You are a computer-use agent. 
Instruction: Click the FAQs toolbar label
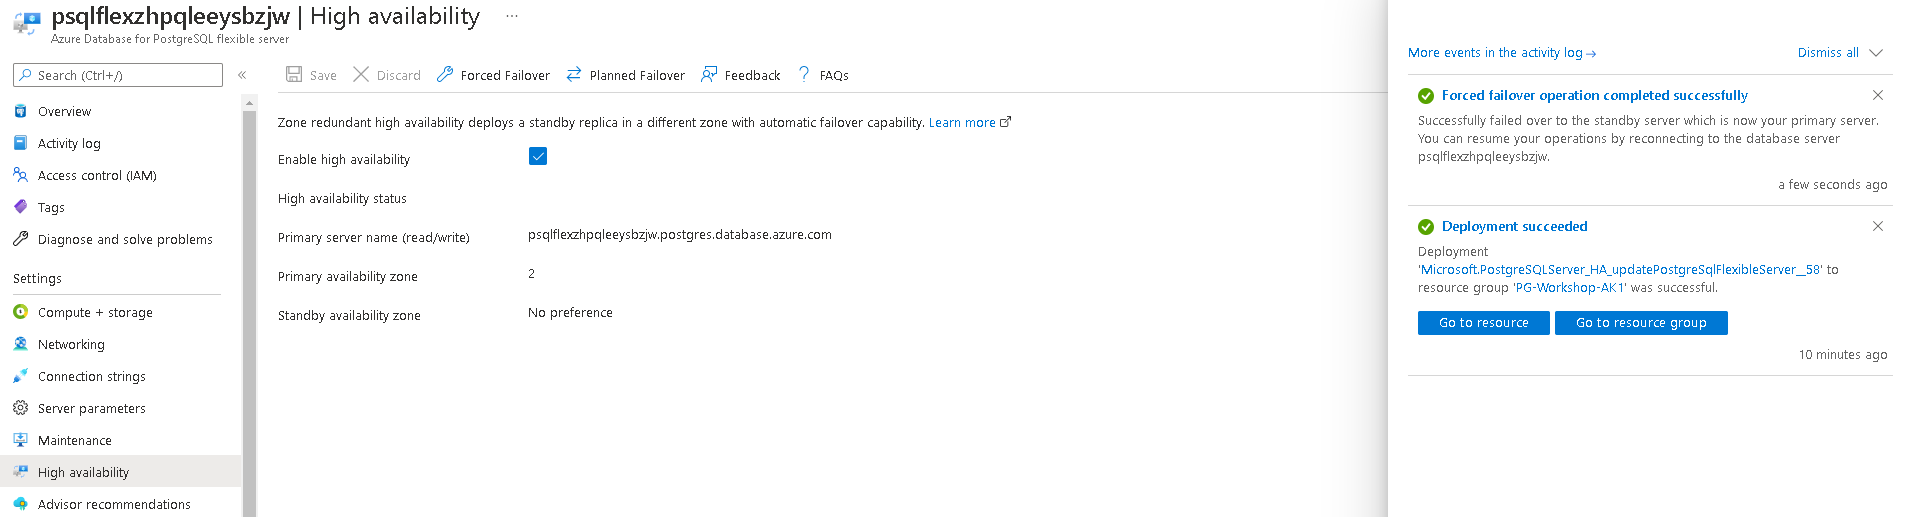coord(834,75)
